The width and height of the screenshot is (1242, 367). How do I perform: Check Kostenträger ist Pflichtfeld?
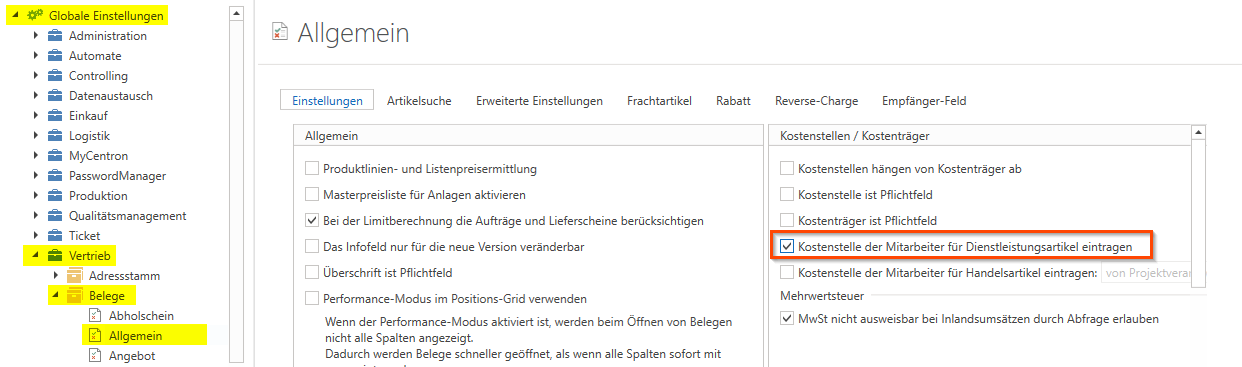pyautogui.click(x=787, y=220)
